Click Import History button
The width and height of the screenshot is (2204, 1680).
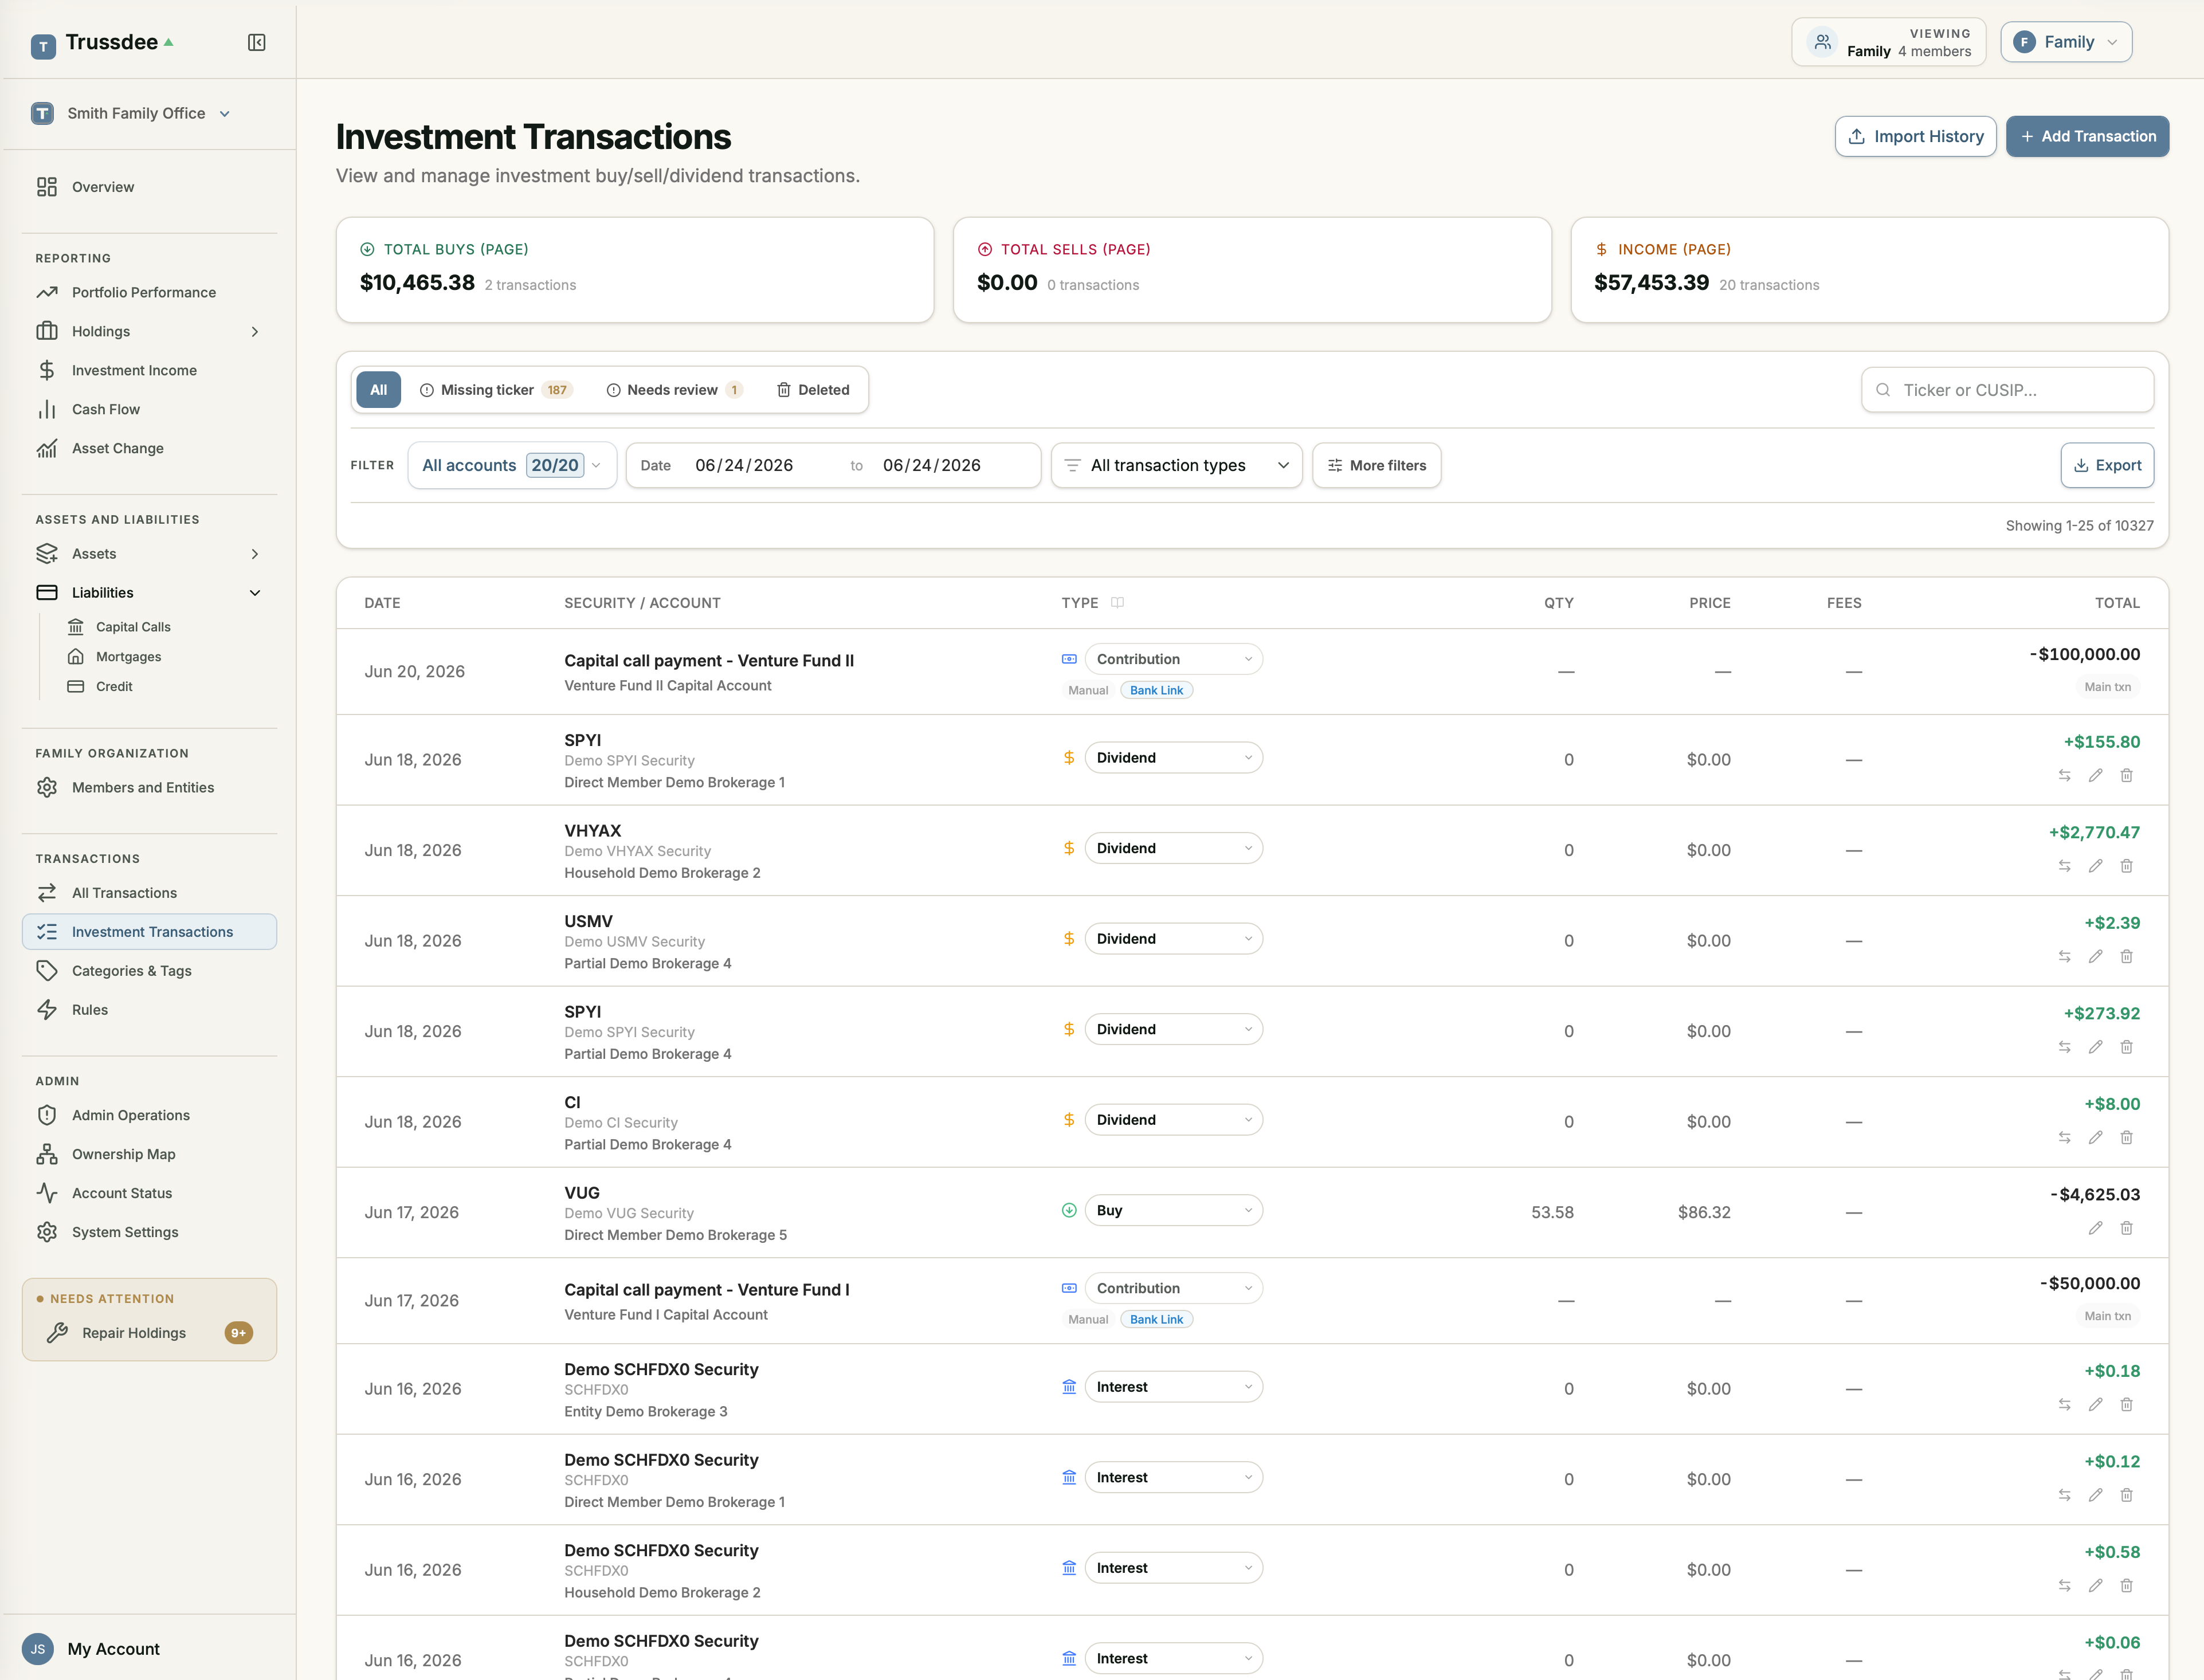(1915, 136)
